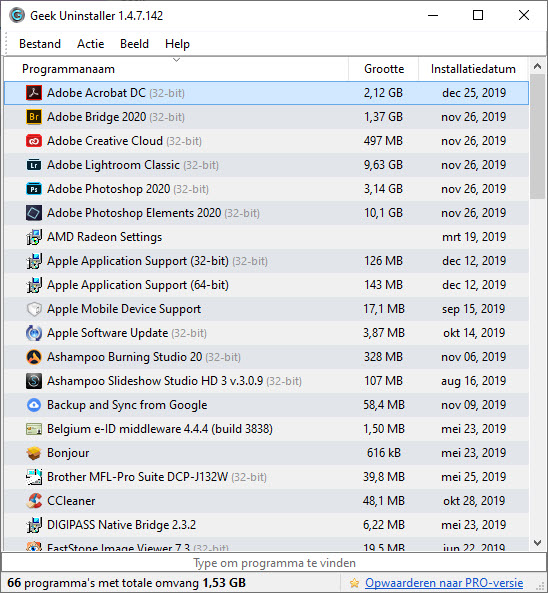548x593 pixels.
Task: Click the Apple Mobile Device Support shield icon
Action: (x=34, y=309)
